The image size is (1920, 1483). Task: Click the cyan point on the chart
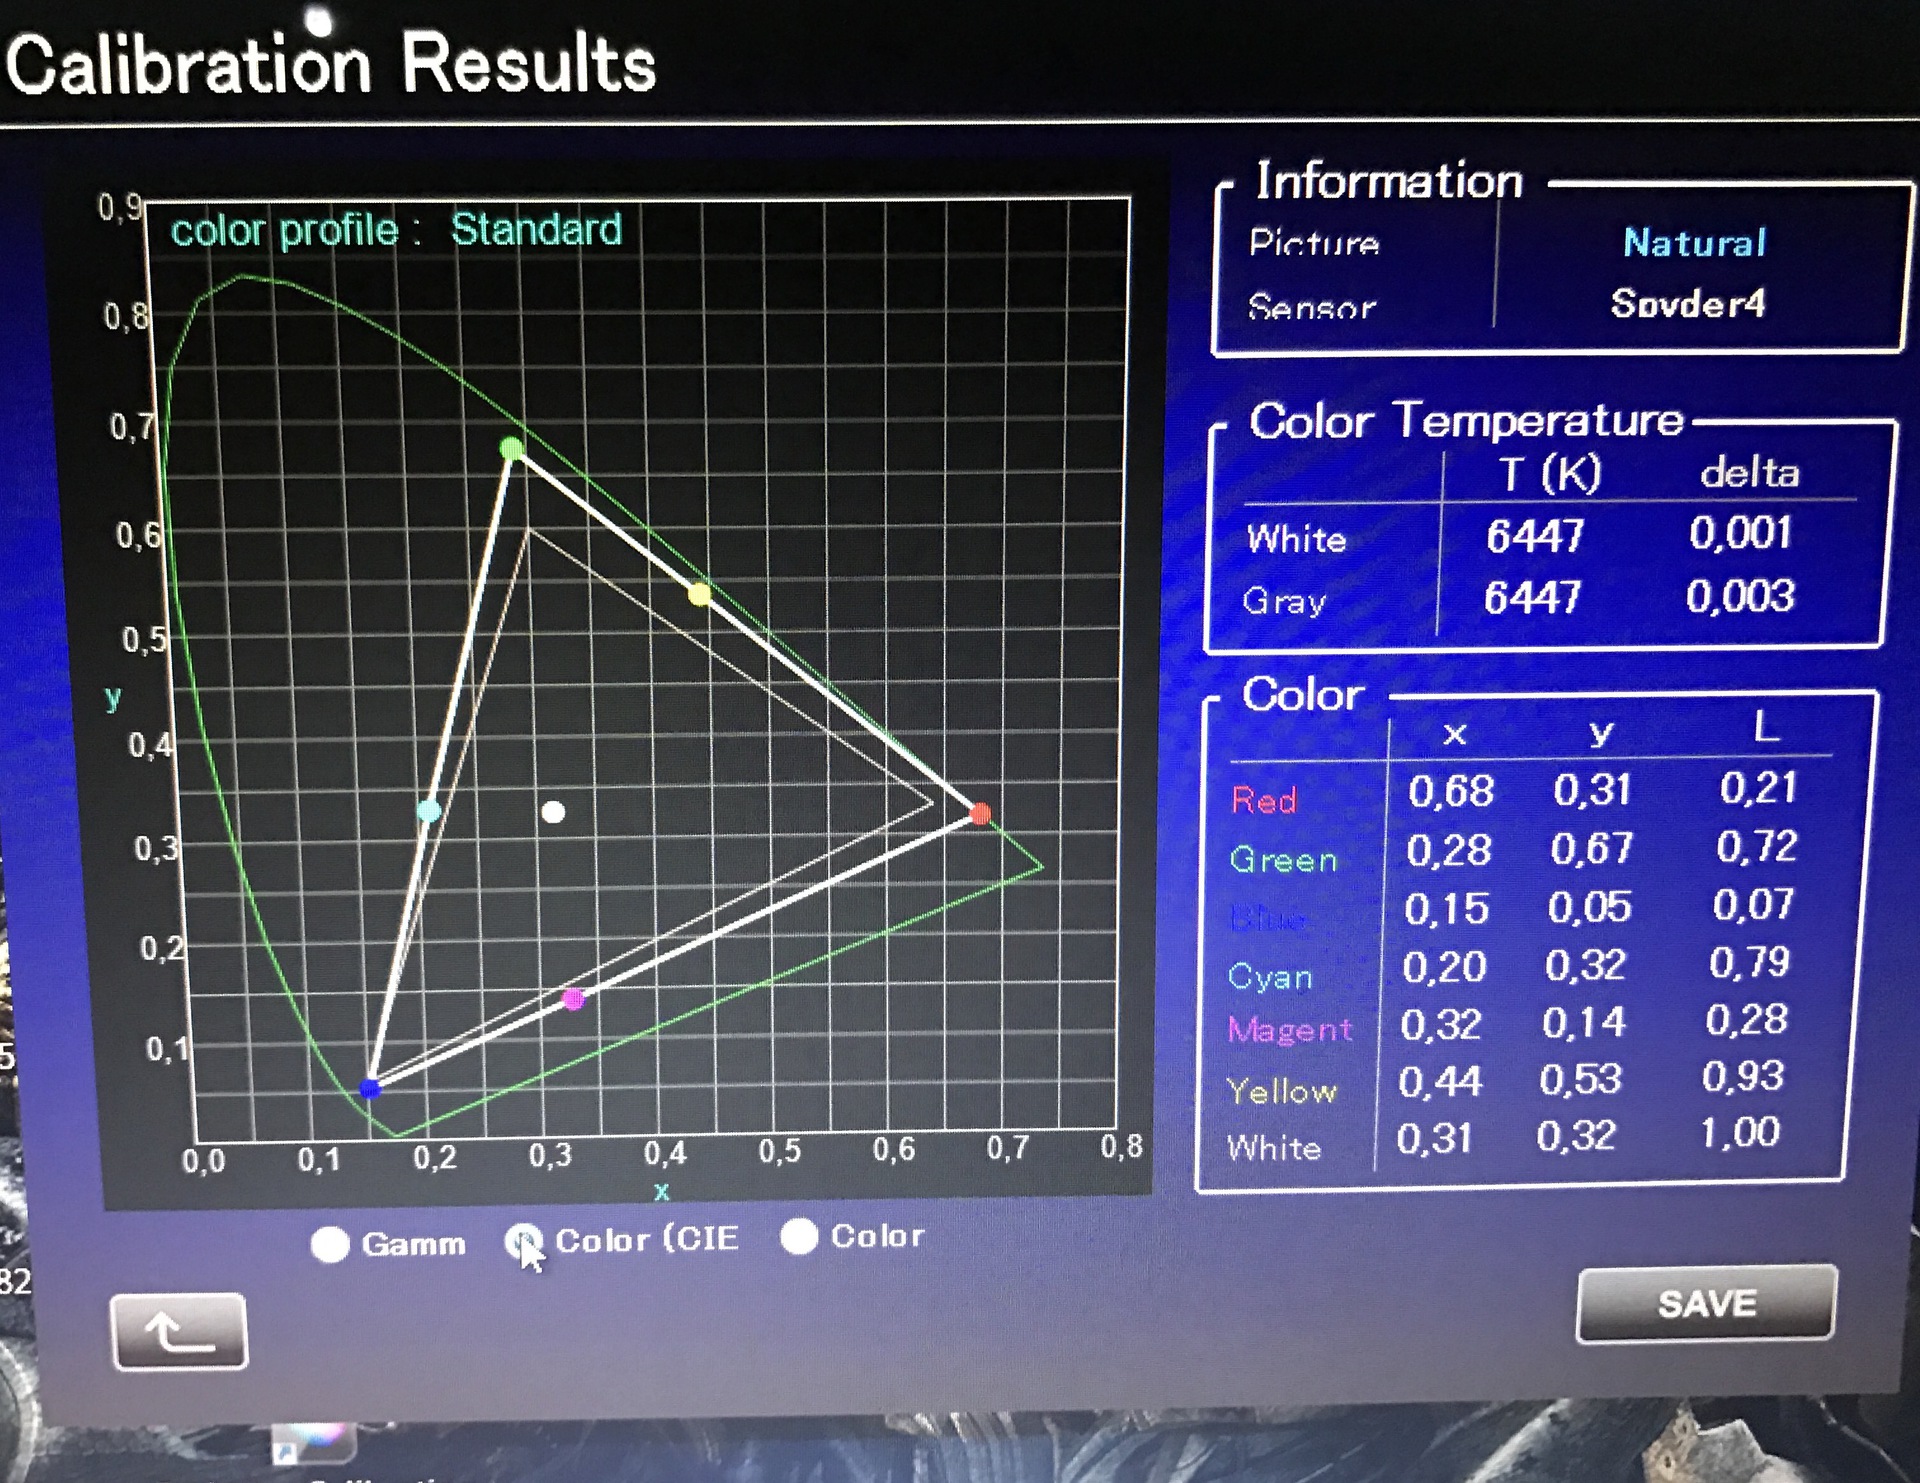coord(429,810)
